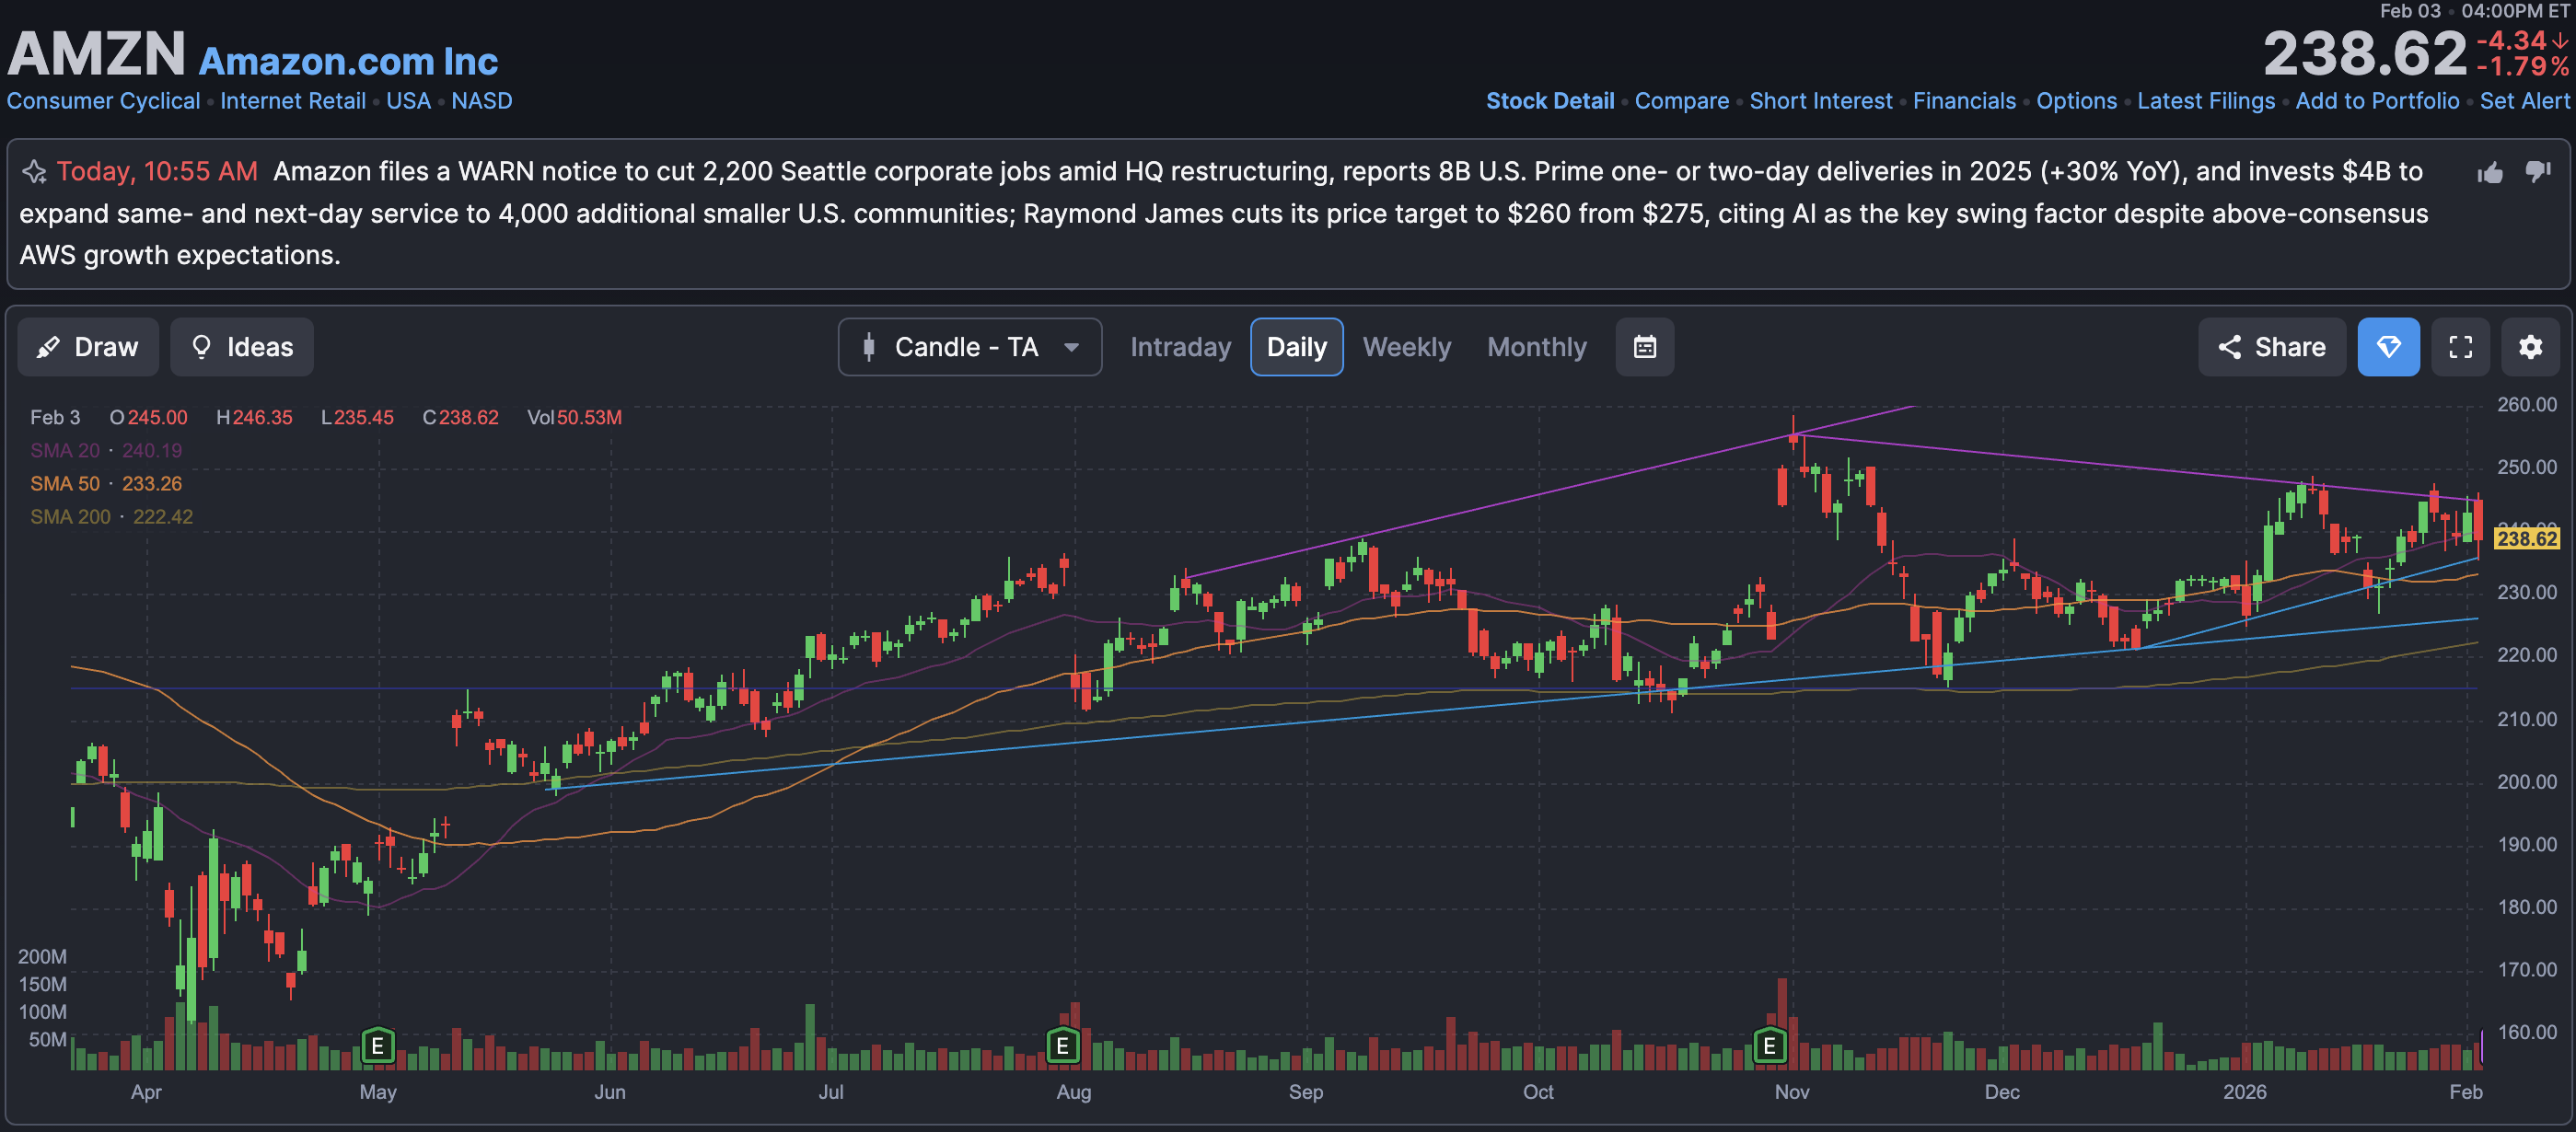This screenshot has width=2576, height=1132.
Task: Click the August earnings E marker
Action: tap(1062, 1046)
